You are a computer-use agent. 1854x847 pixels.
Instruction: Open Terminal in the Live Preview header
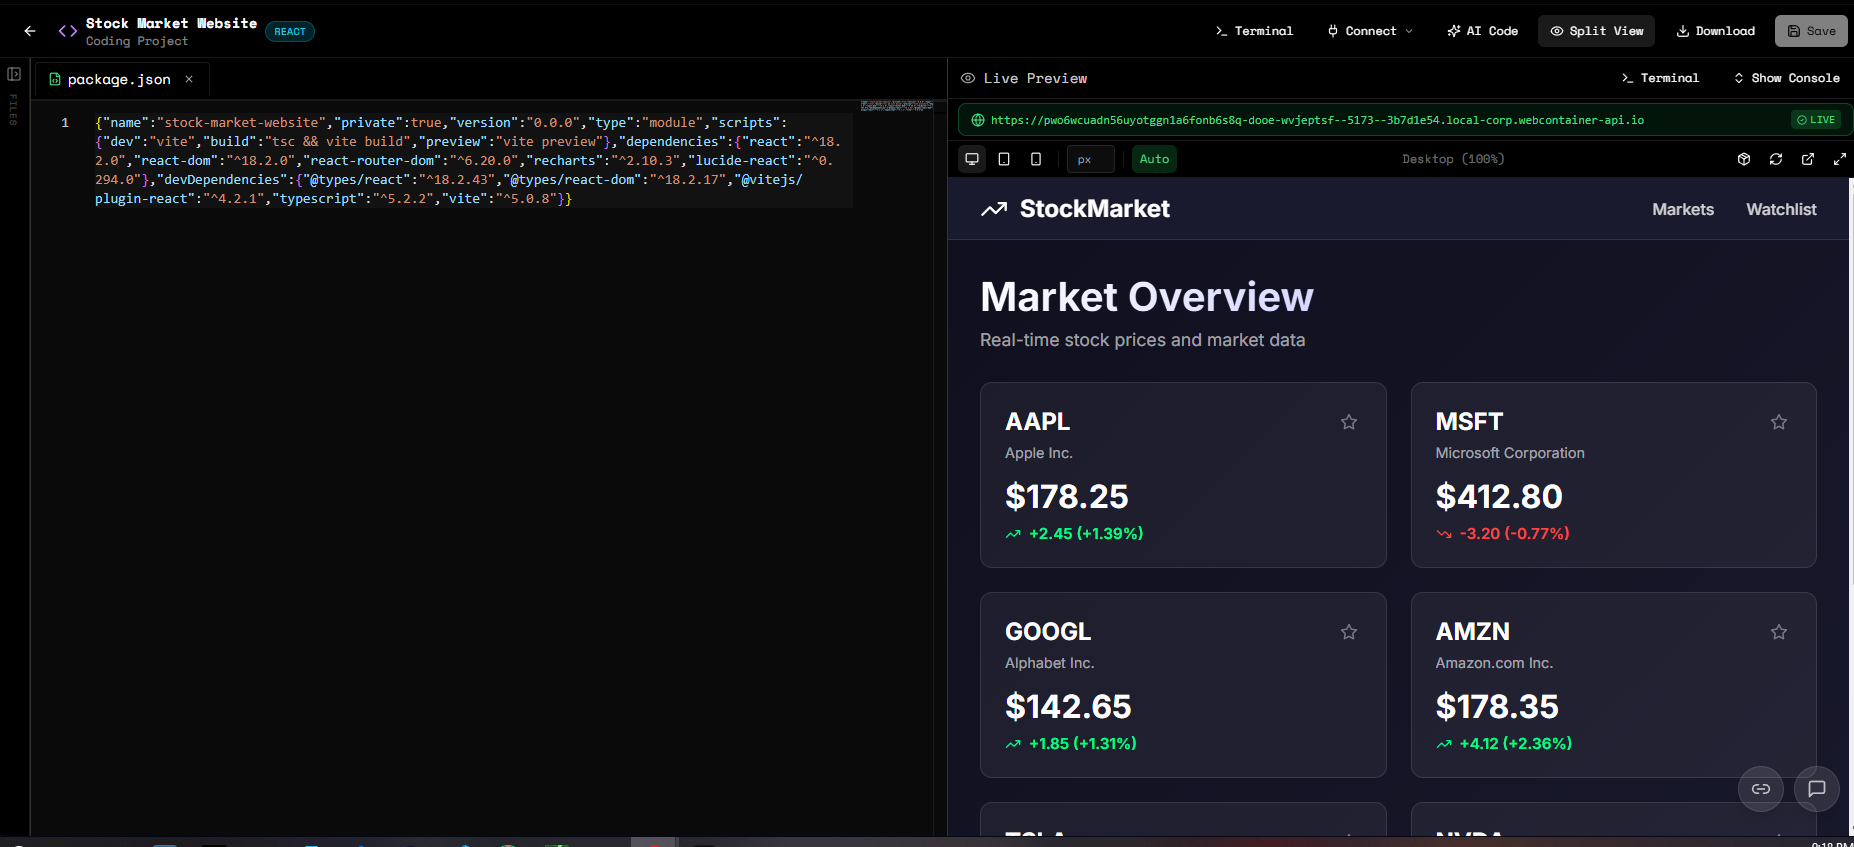tap(1660, 78)
